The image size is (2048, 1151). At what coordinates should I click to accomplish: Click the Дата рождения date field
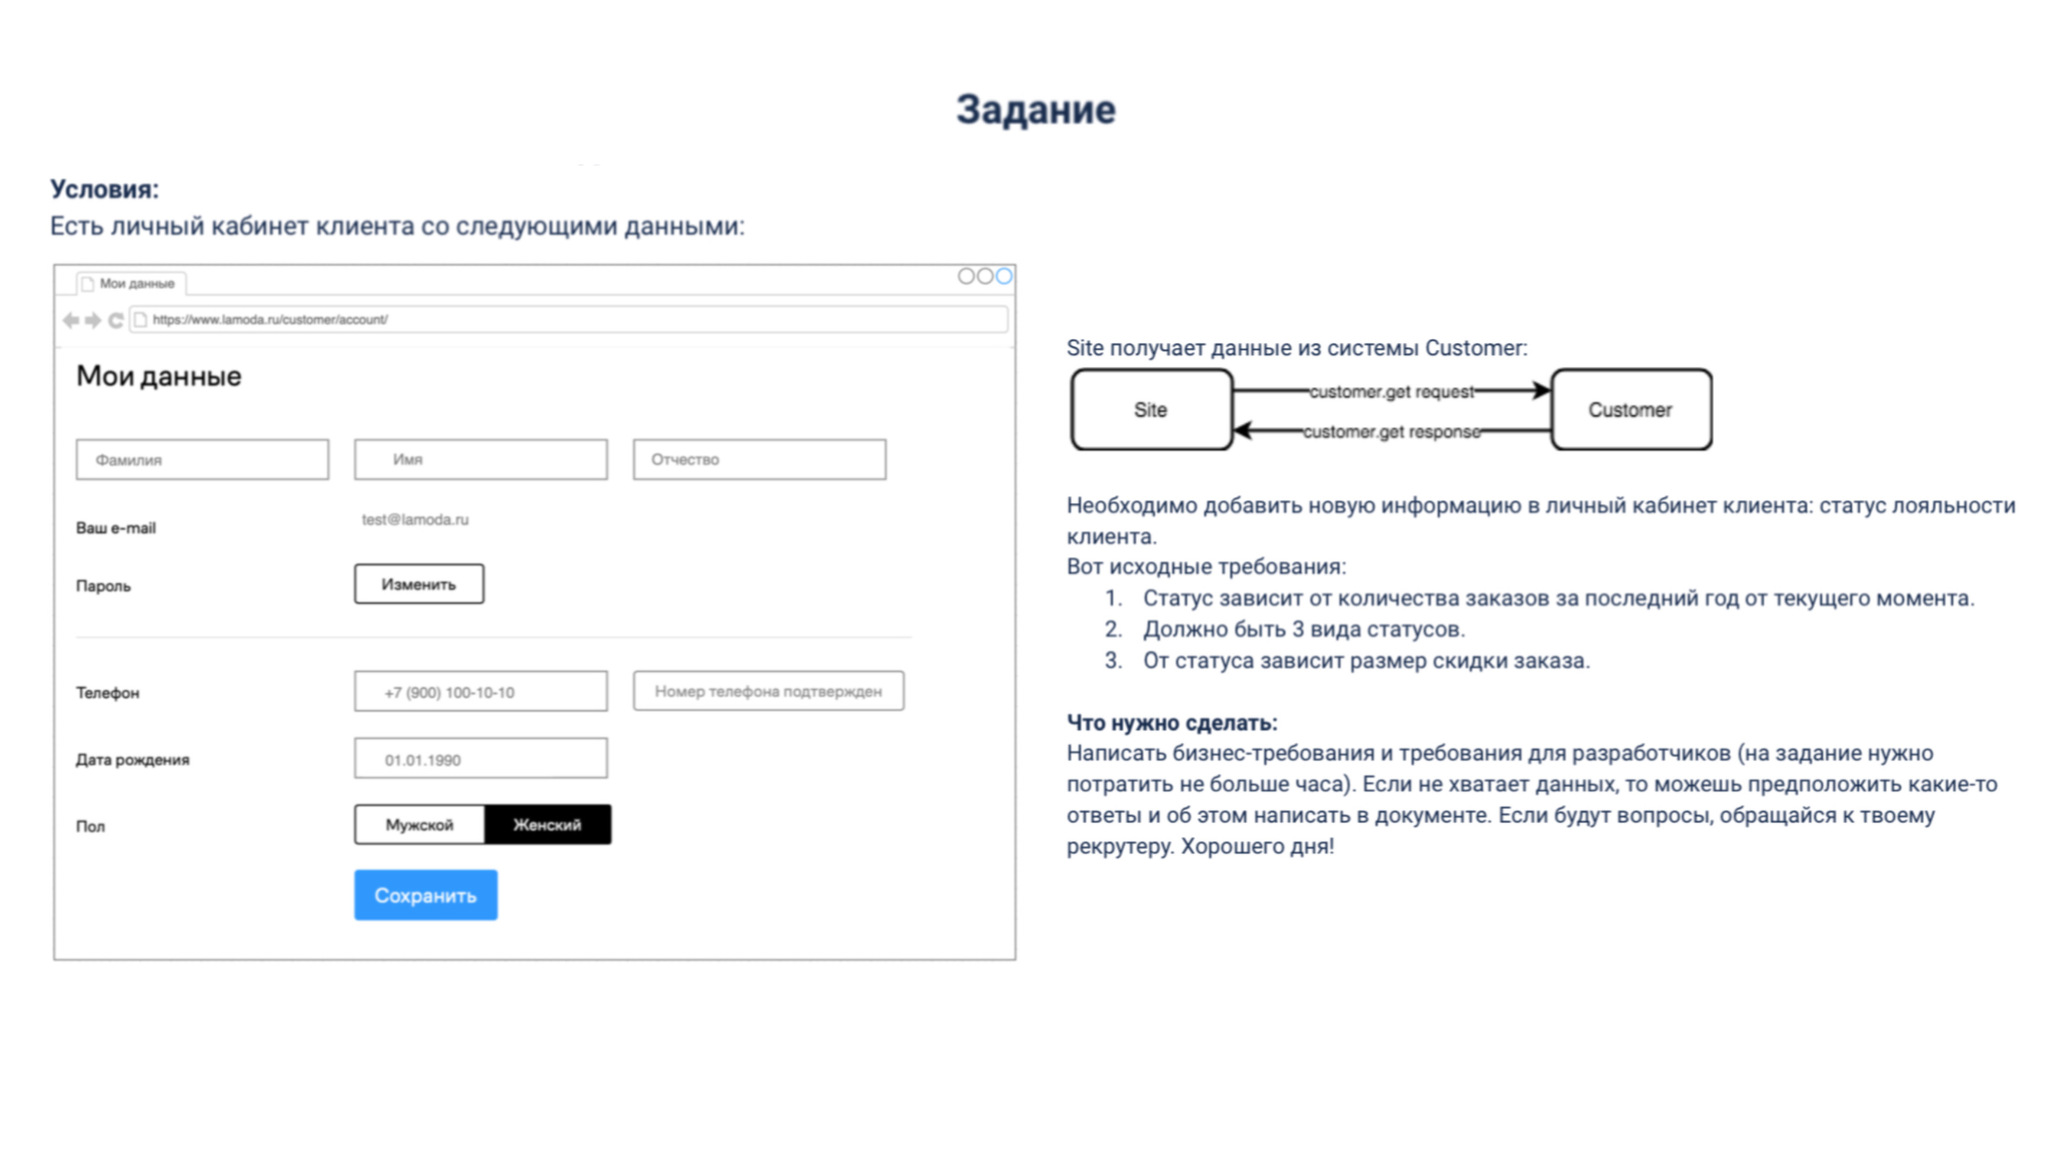480,760
